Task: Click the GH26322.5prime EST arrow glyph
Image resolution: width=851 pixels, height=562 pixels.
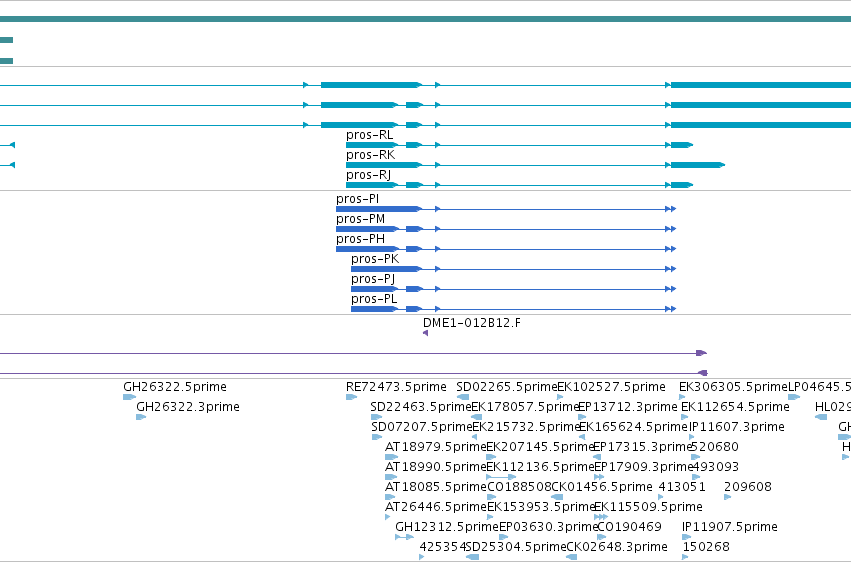Action: pos(129,397)
